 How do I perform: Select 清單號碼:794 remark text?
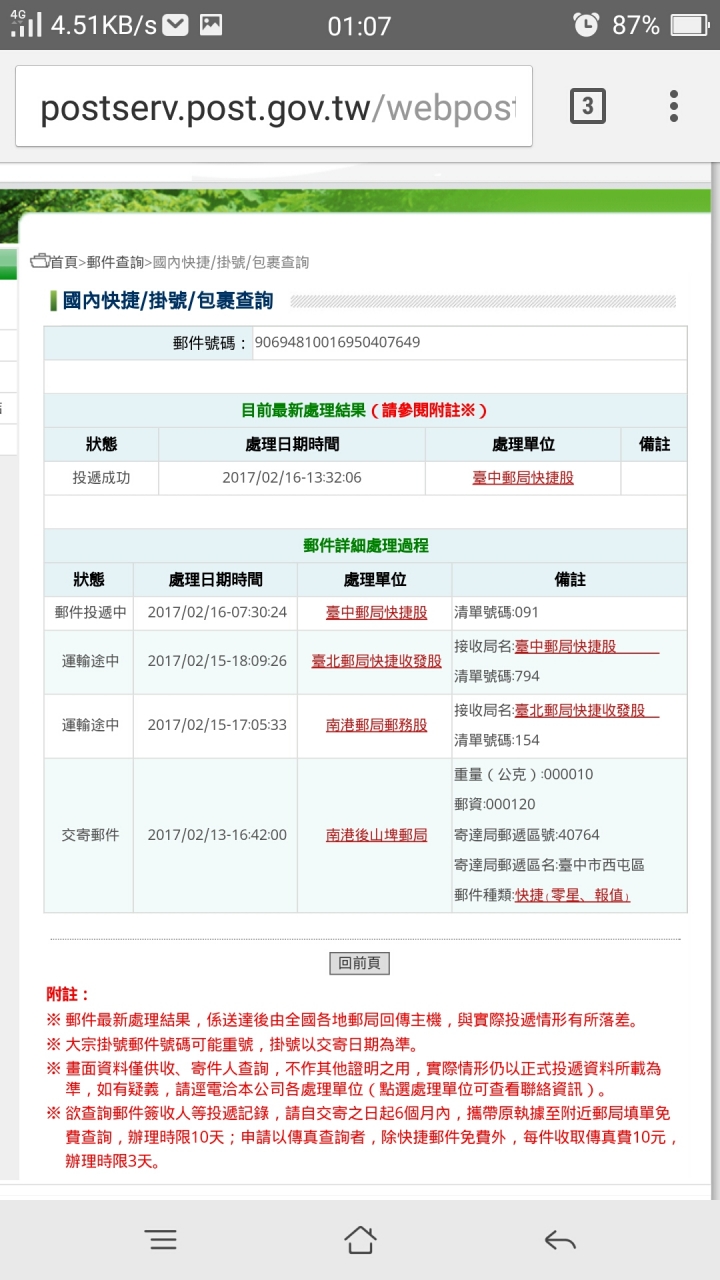(496, 676)
